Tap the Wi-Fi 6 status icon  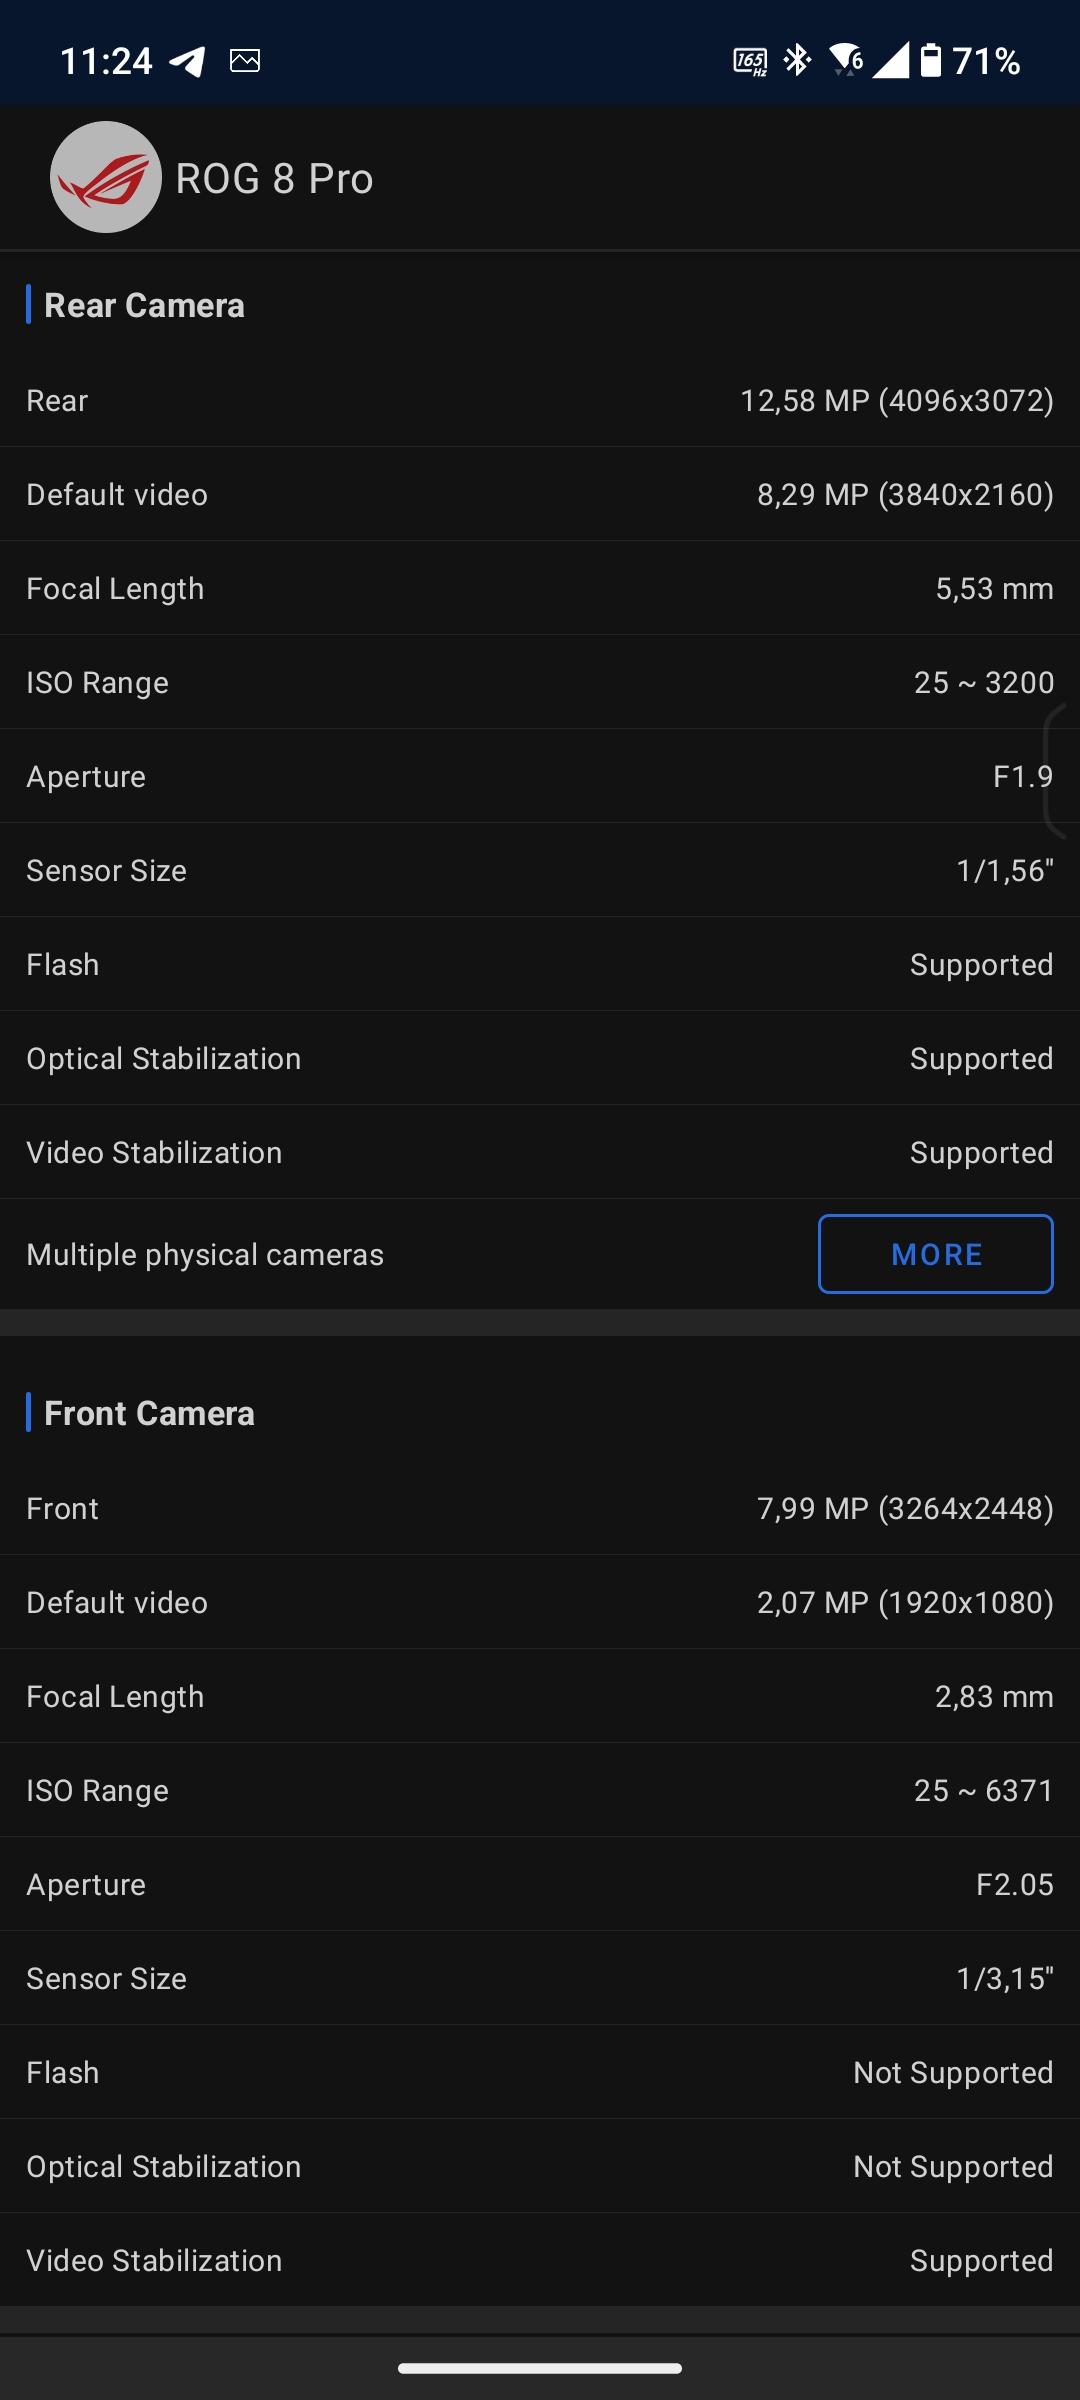[x=846, y=61]
